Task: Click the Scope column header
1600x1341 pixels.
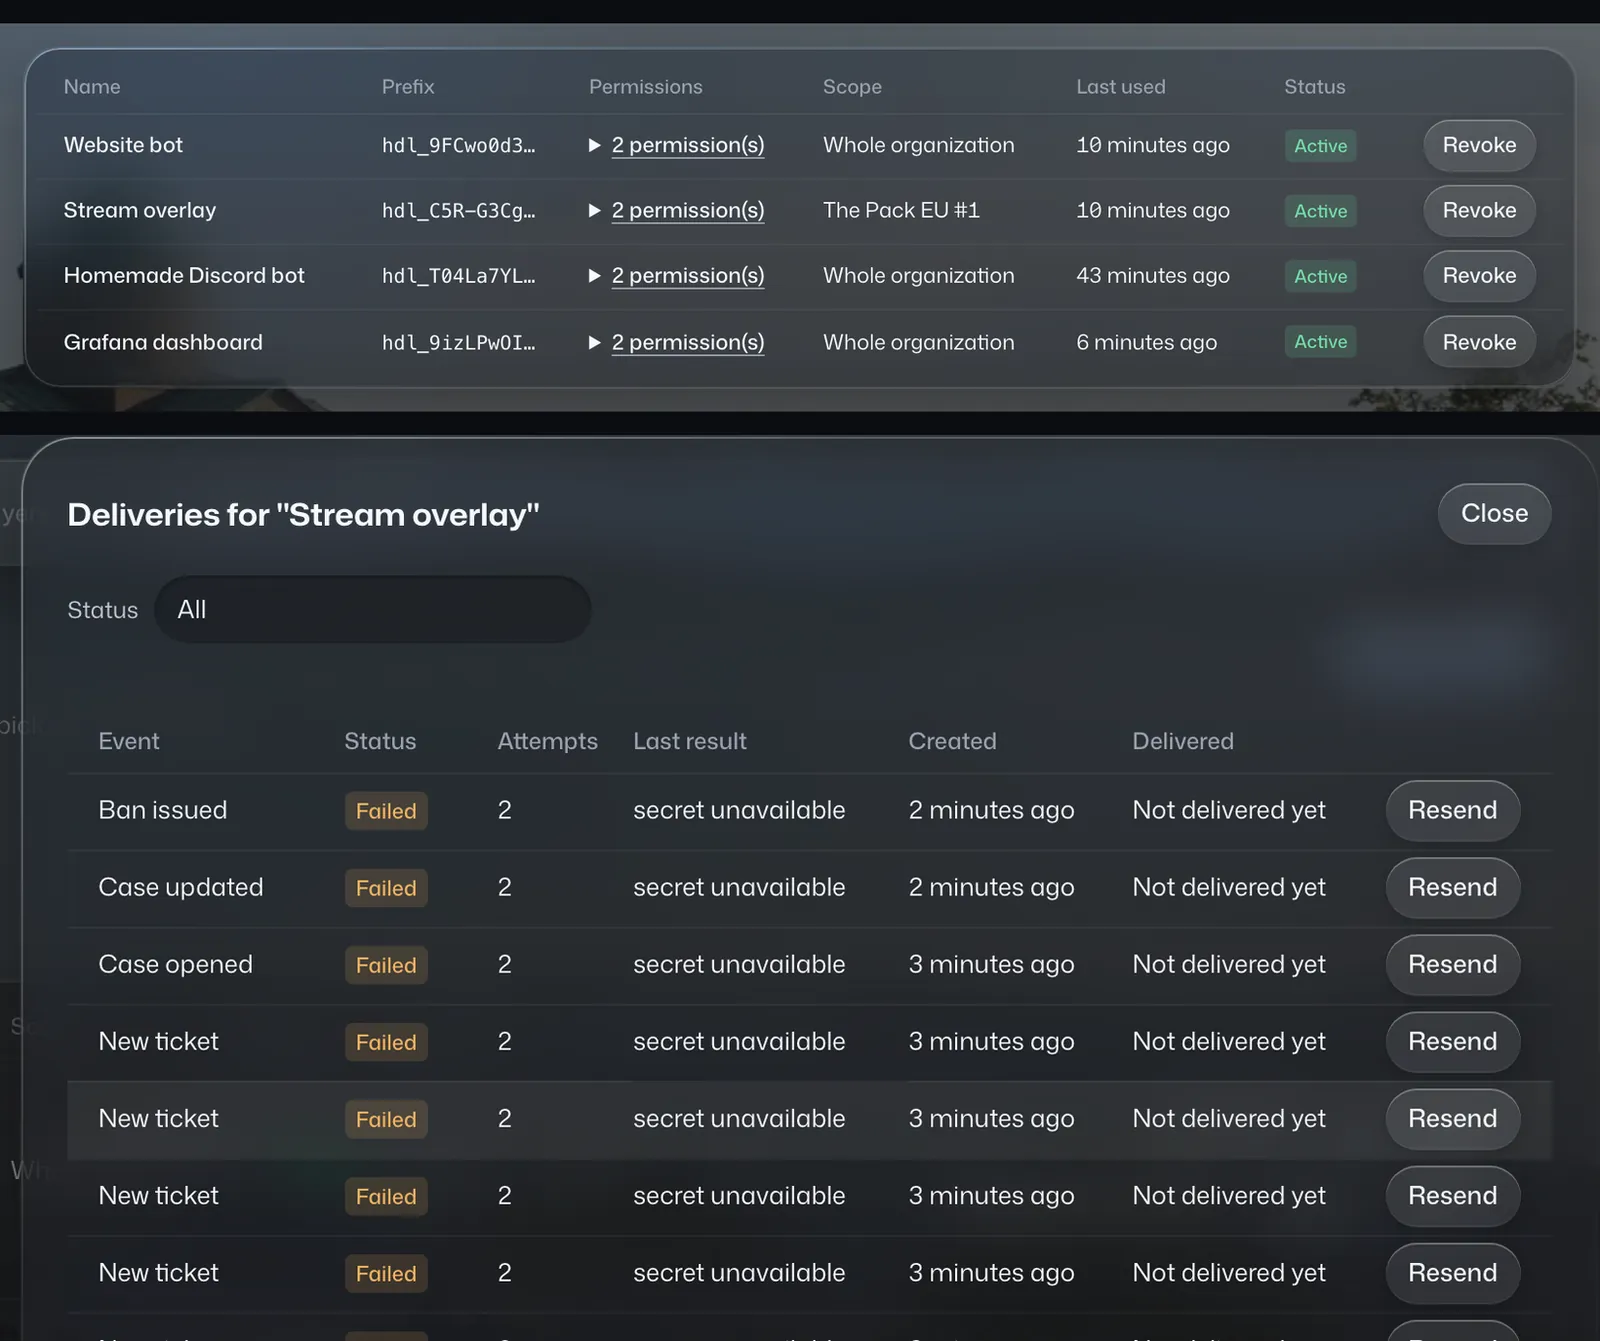Action: point(852,87)
